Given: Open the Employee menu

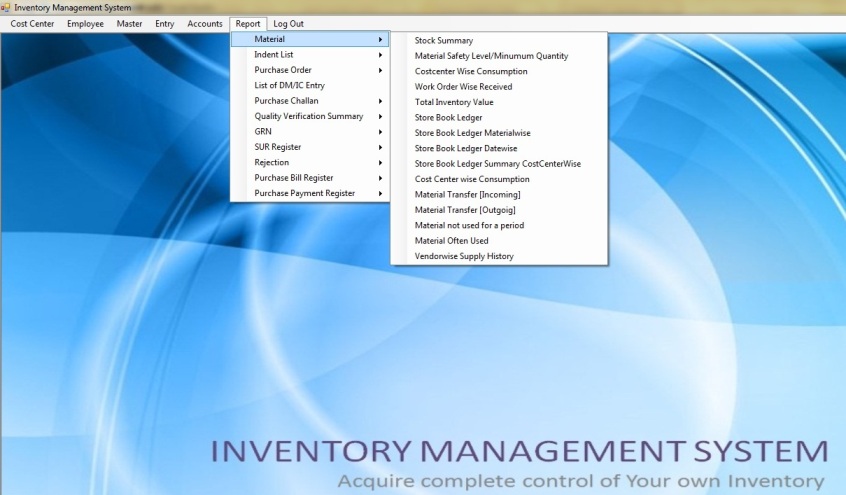Looking at the screenshot, I should [85, 23].
